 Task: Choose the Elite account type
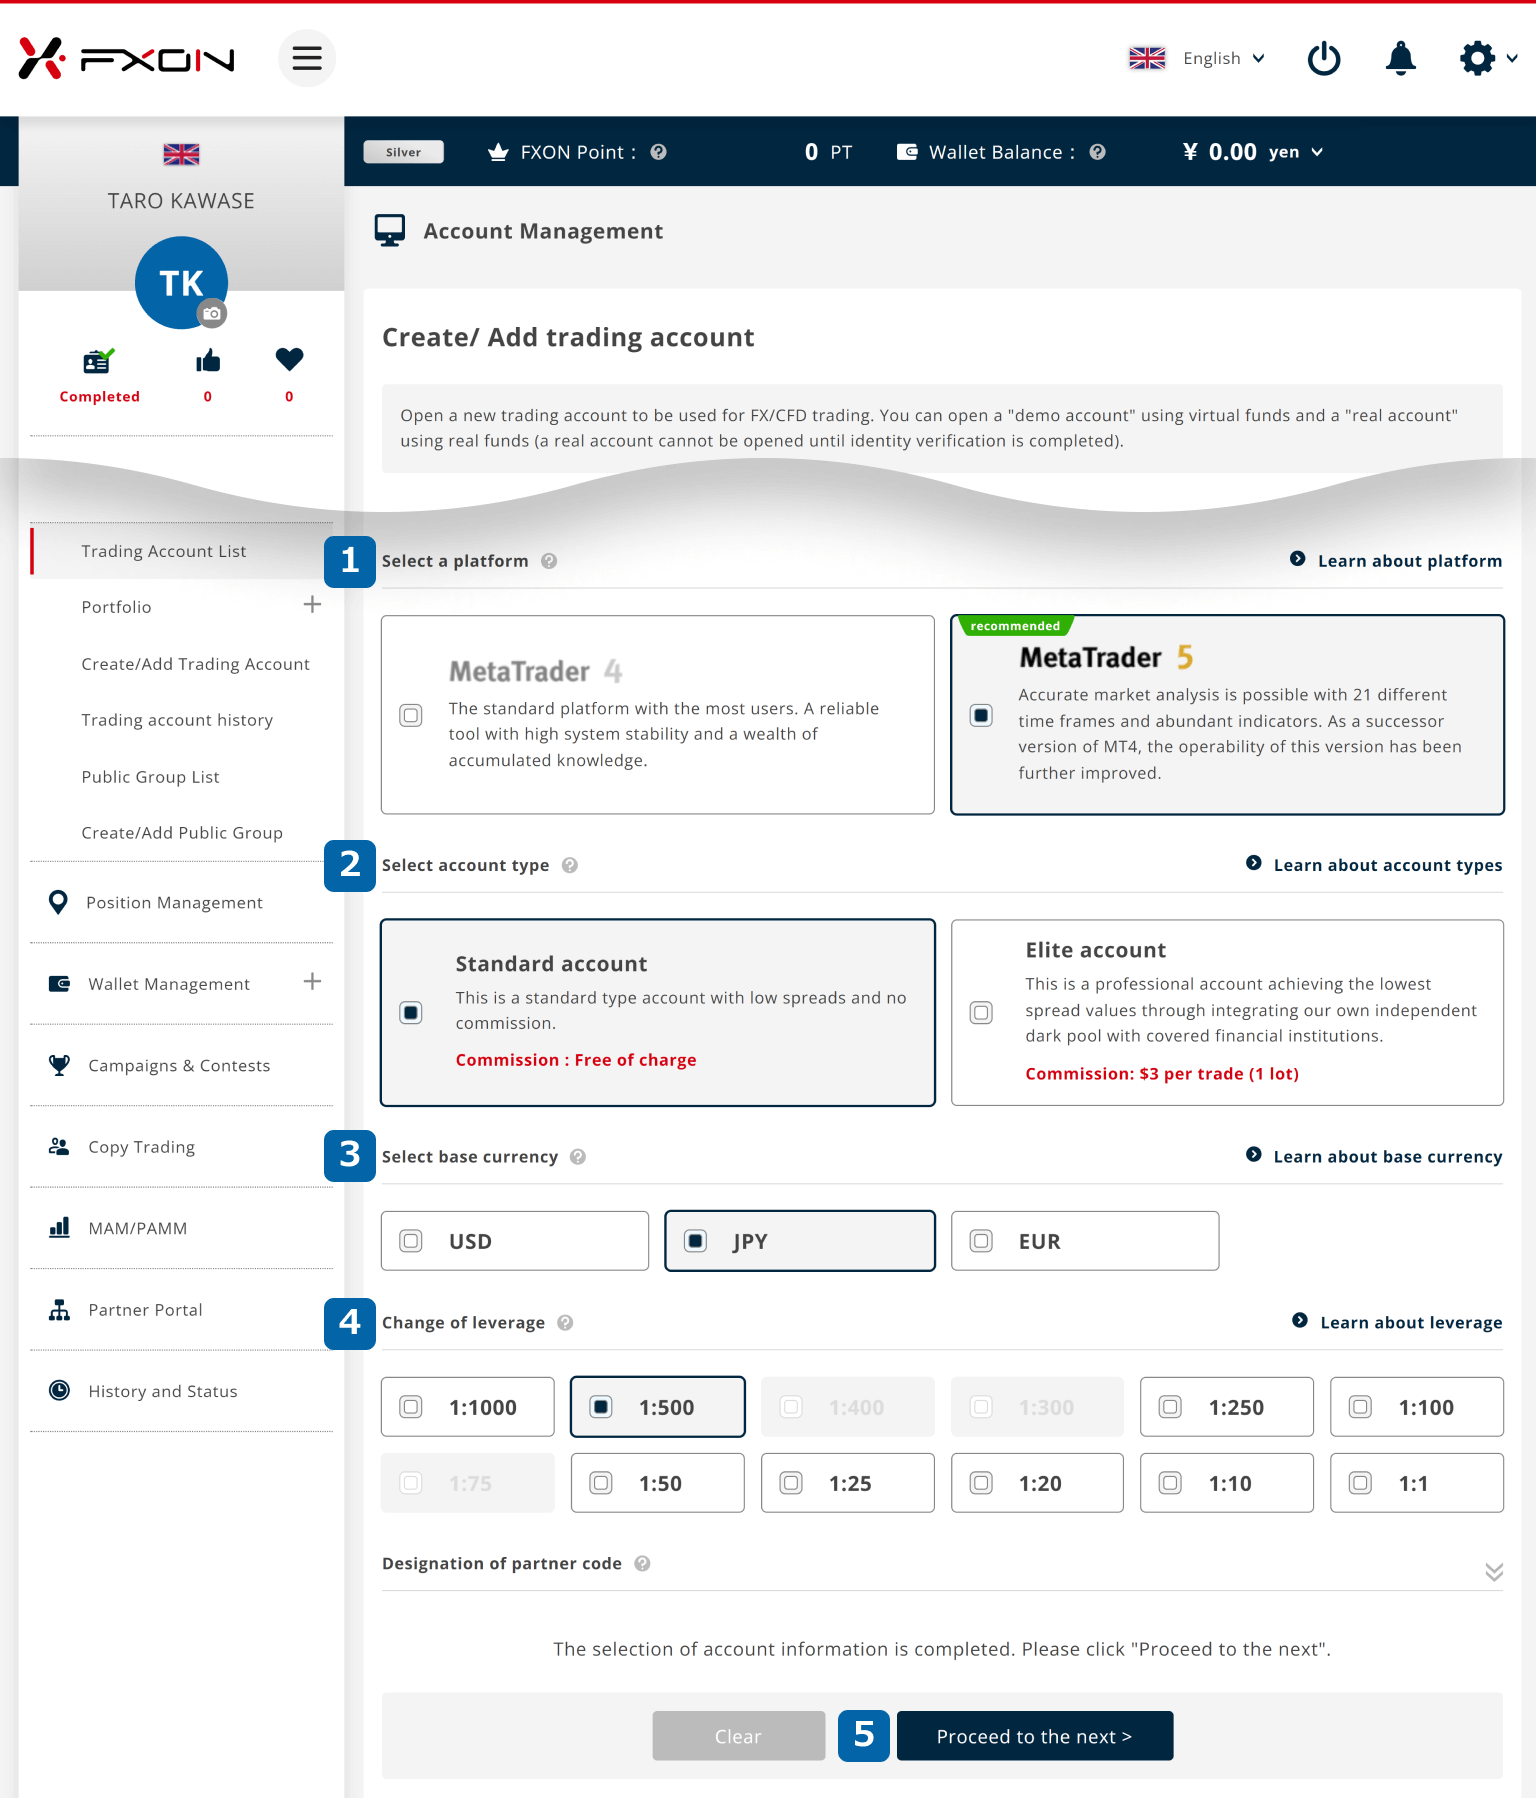pyautogui.click(x=1227, y=1013)
